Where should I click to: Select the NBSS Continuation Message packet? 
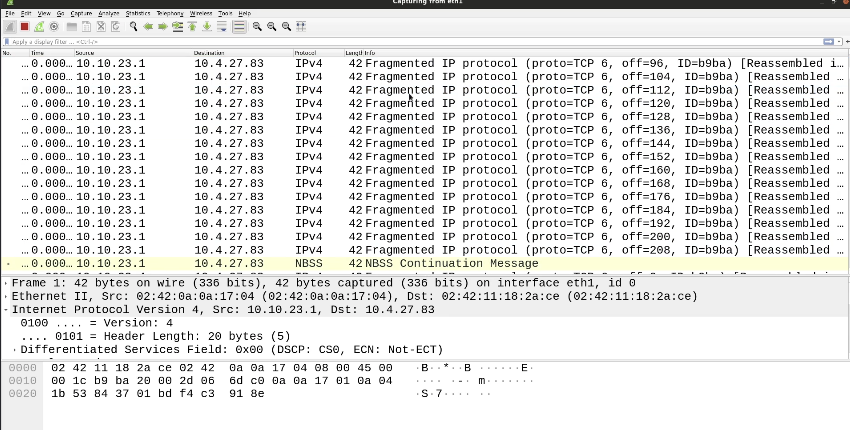click(x=400, y=263)
